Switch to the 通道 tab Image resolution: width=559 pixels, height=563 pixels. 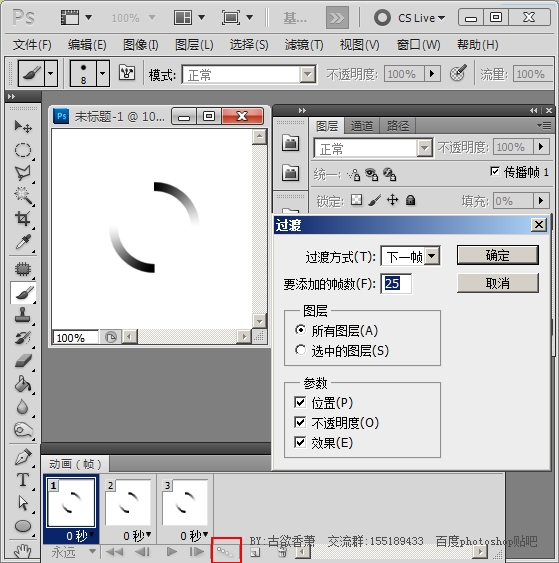362,126
